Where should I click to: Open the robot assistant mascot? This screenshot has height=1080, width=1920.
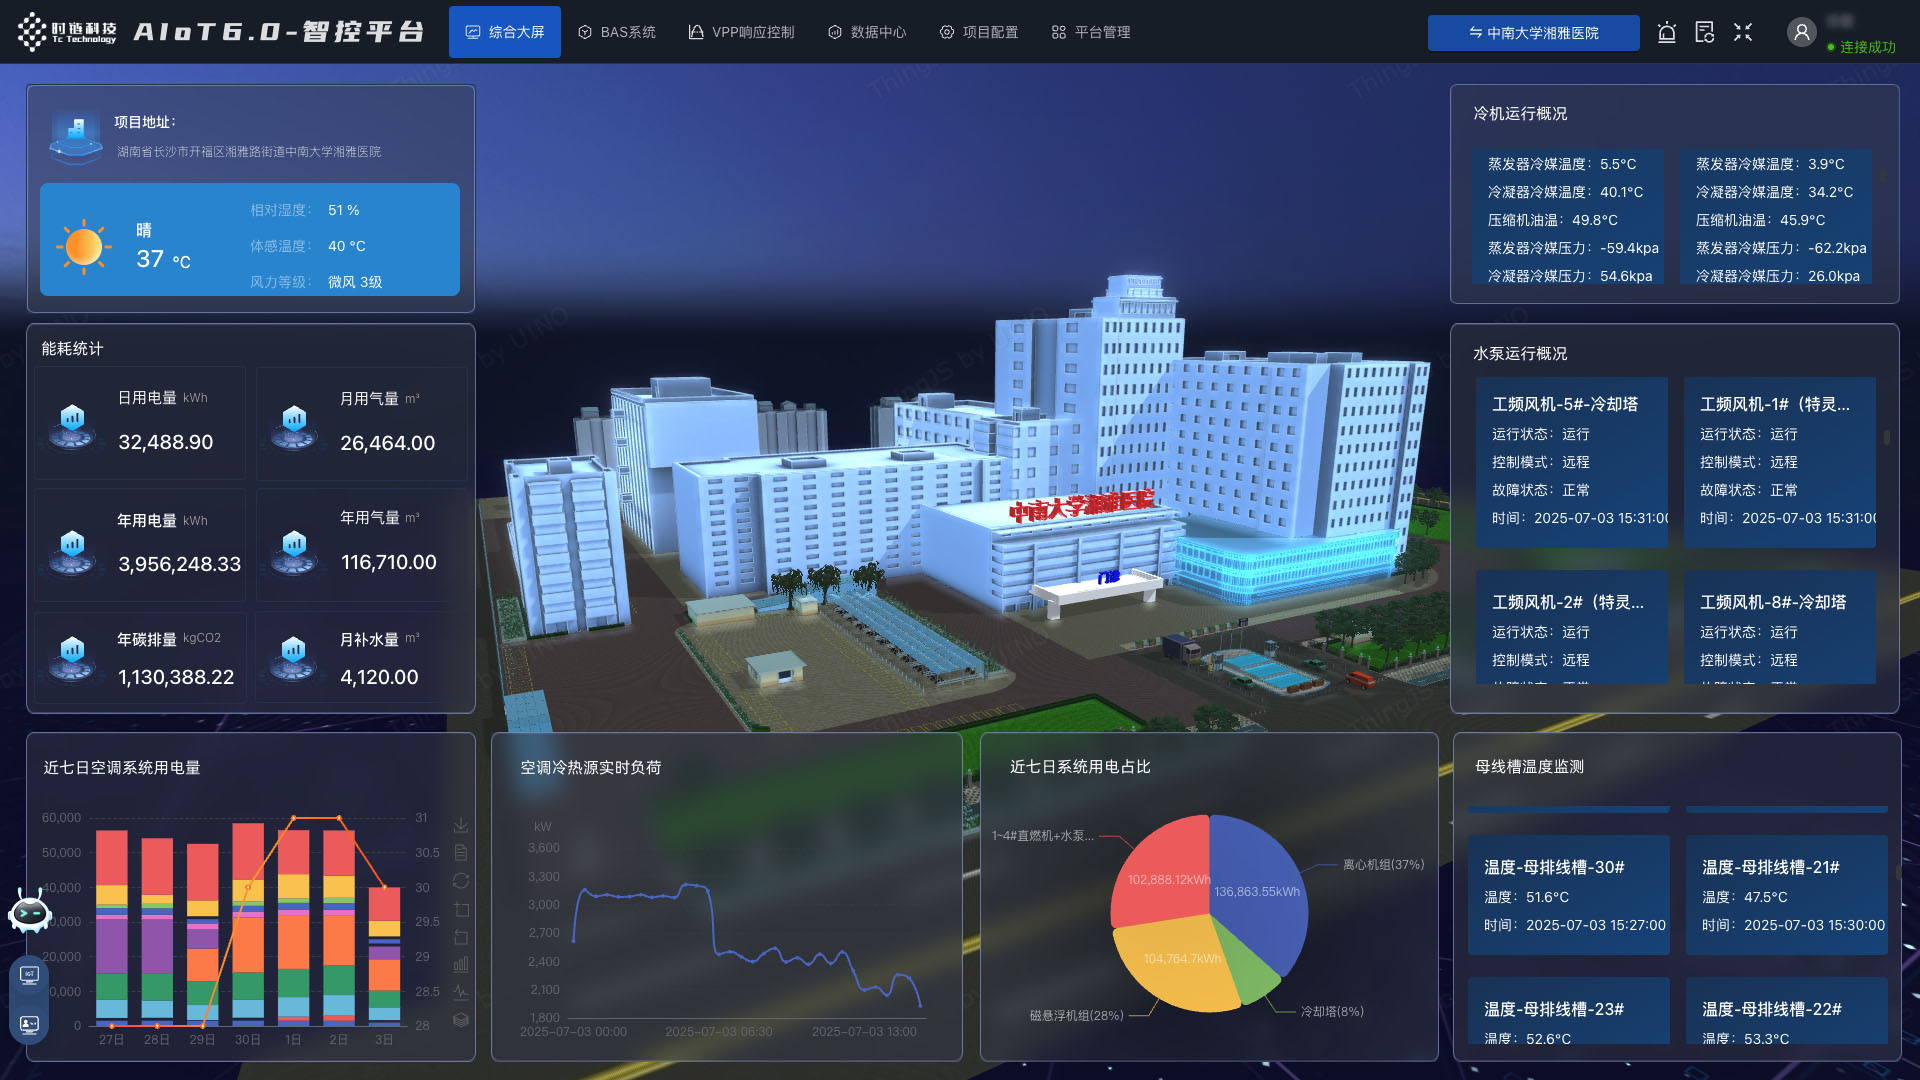point(29,911)
